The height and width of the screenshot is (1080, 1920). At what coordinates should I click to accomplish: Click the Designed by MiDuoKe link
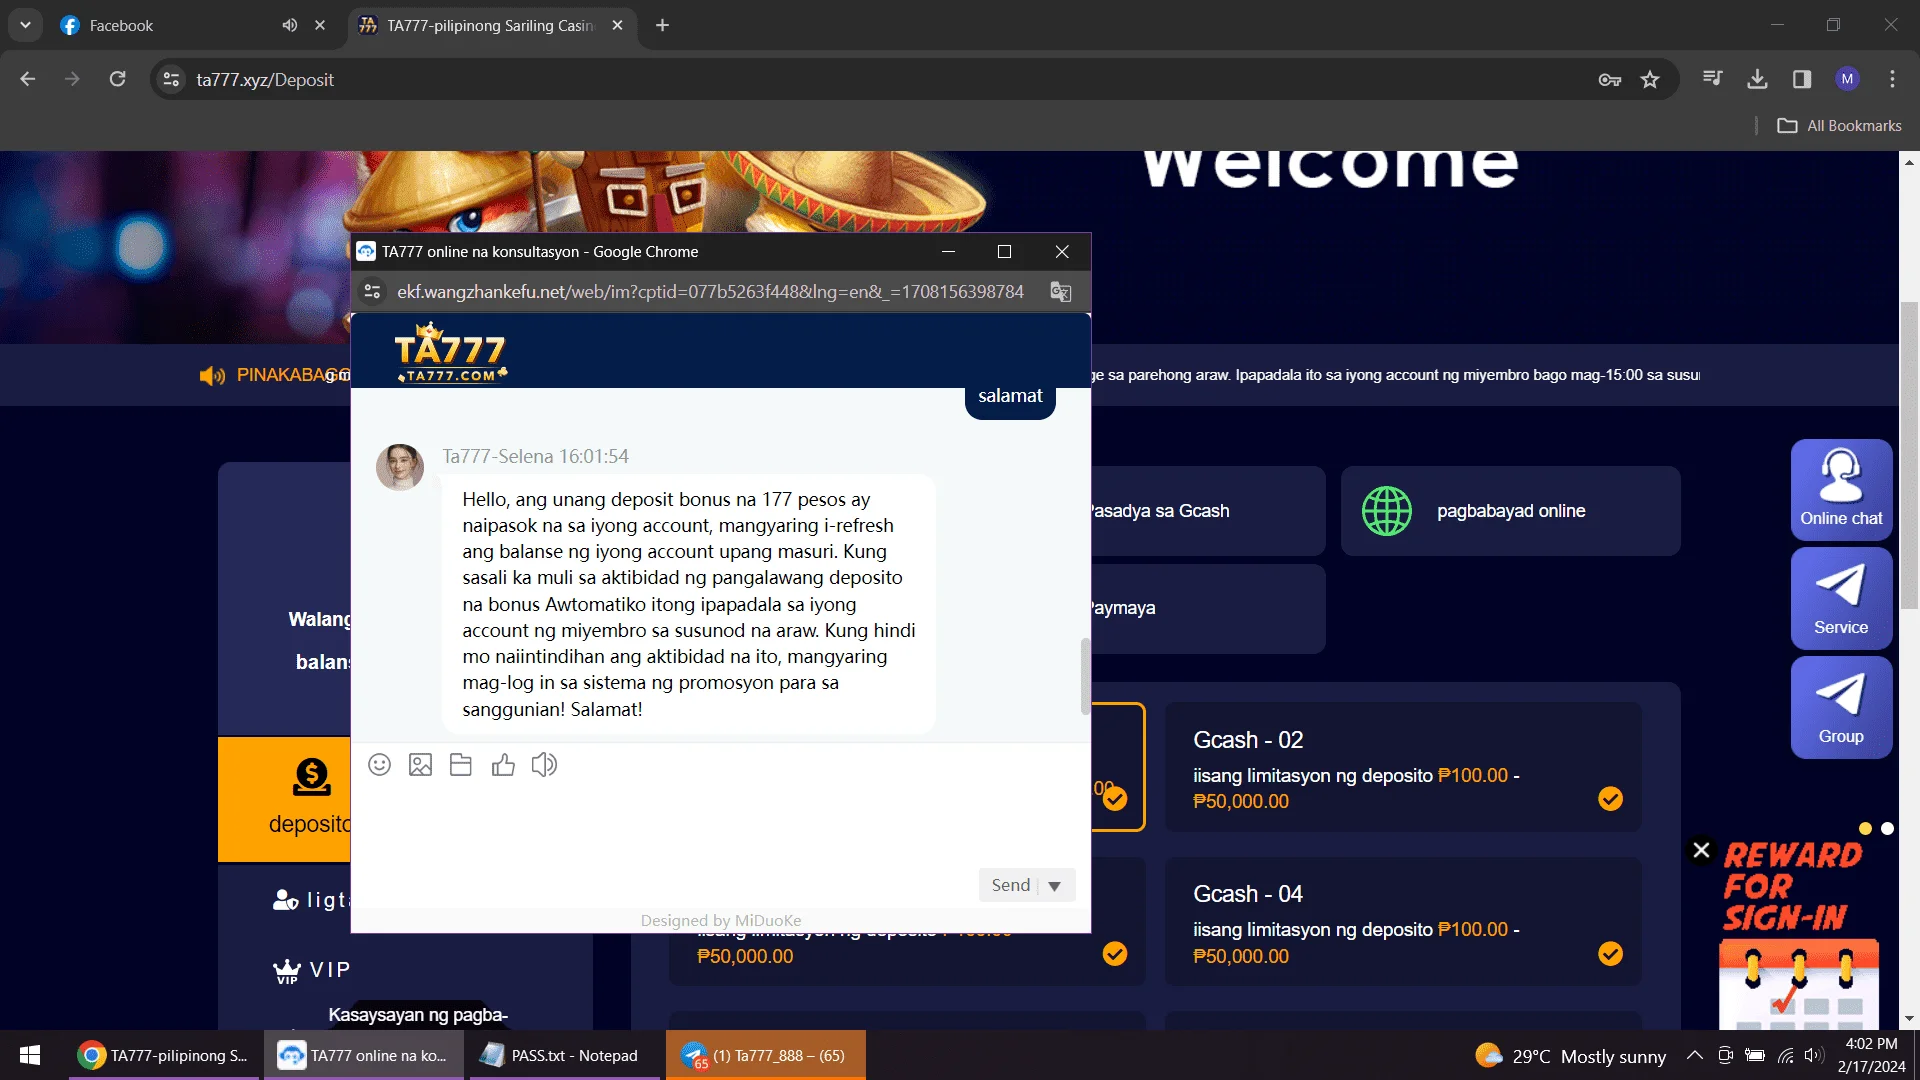click(x=721, y=920)
